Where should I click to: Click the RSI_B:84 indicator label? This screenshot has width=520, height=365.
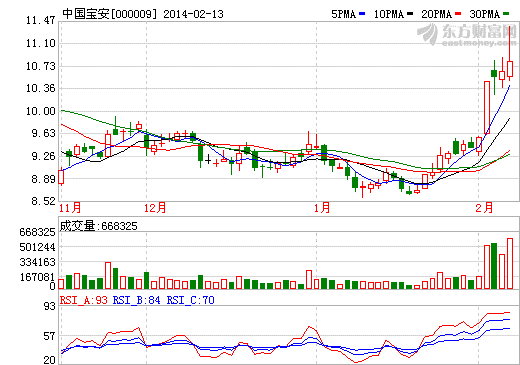pos(136,300)
